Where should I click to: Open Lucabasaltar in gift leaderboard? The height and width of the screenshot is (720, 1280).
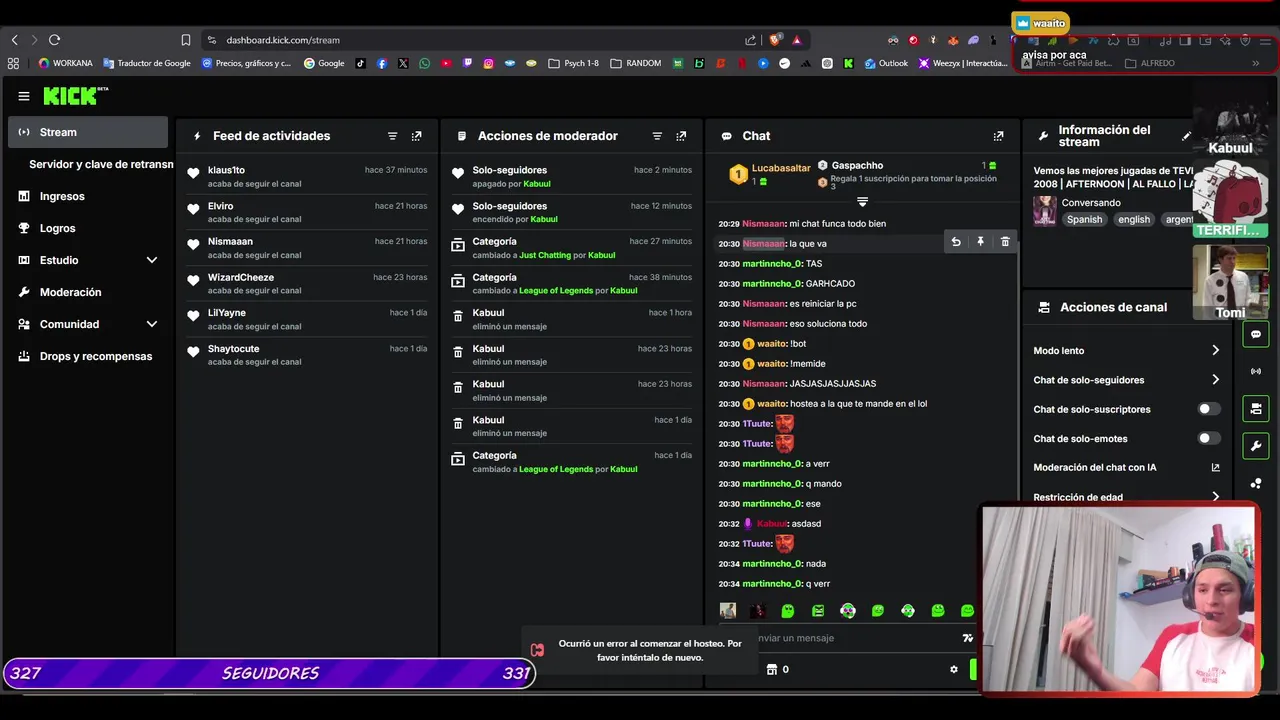[x=780, y=168]
